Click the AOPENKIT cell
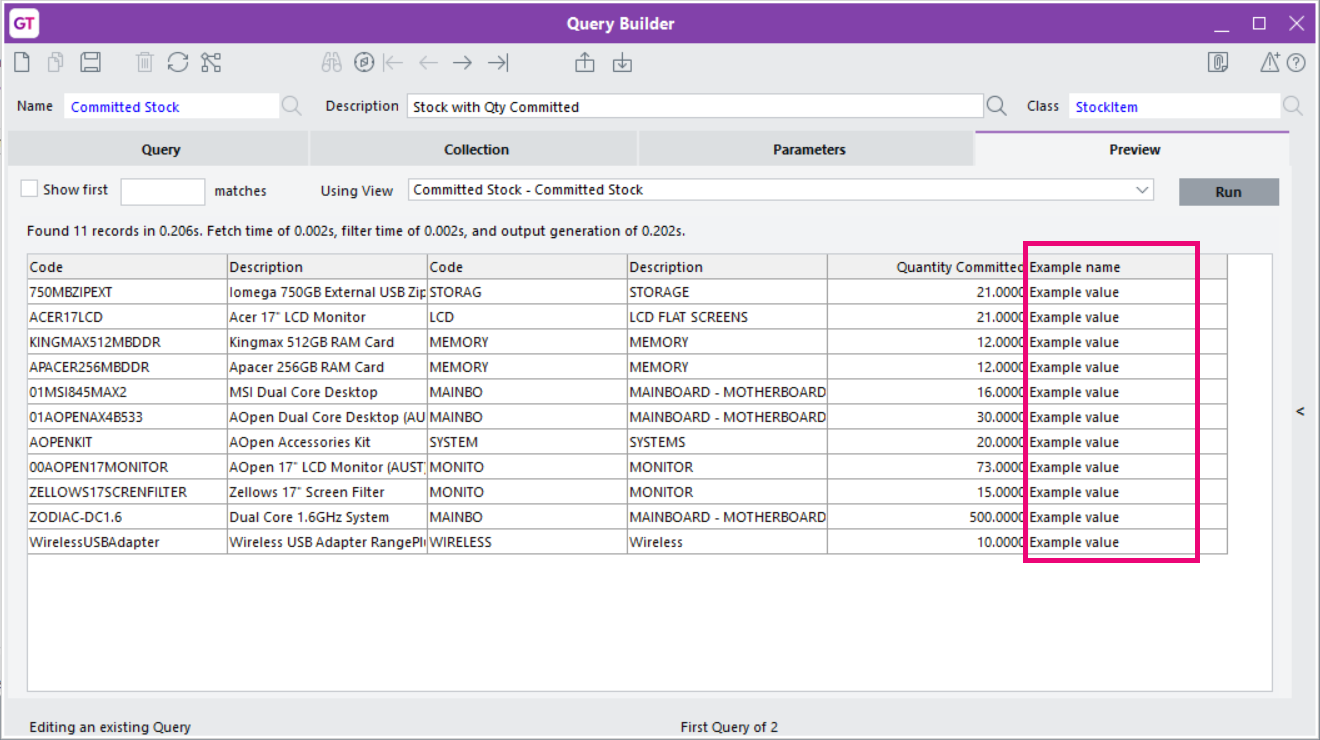1320x740 pixels. tap(127, 442)
